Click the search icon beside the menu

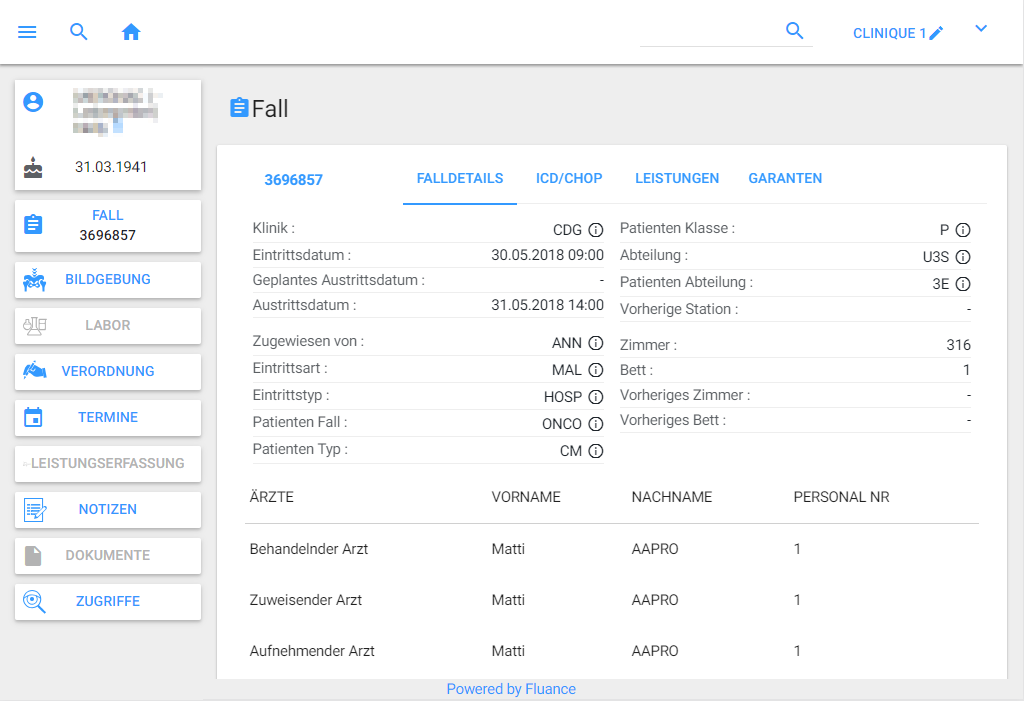79,32
